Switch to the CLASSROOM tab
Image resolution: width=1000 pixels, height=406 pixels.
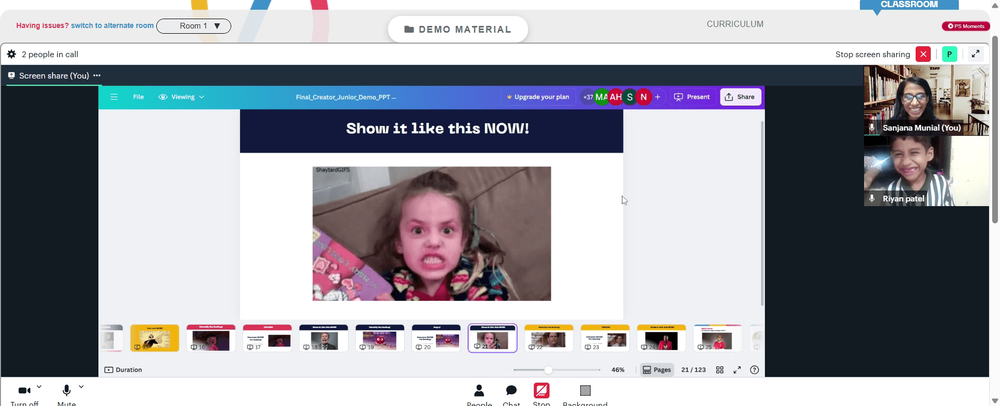909,4
